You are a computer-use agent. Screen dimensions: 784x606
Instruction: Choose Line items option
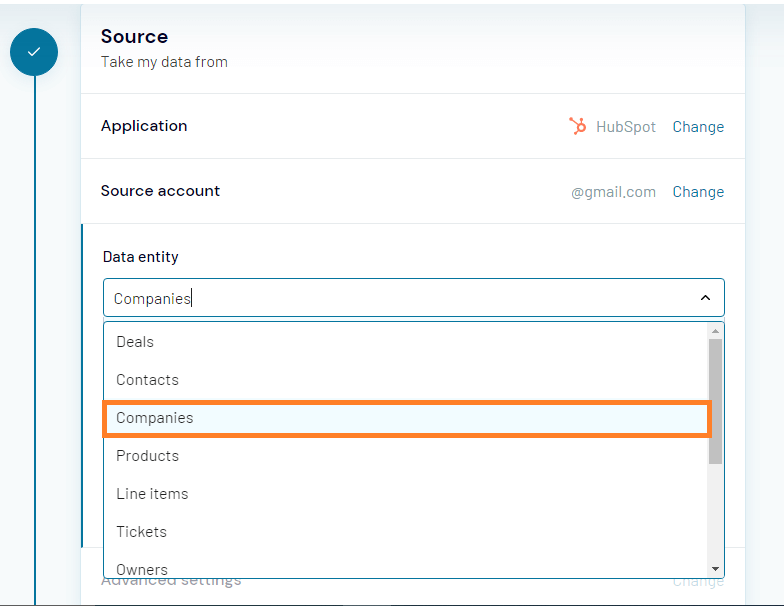tap(152, 494)
